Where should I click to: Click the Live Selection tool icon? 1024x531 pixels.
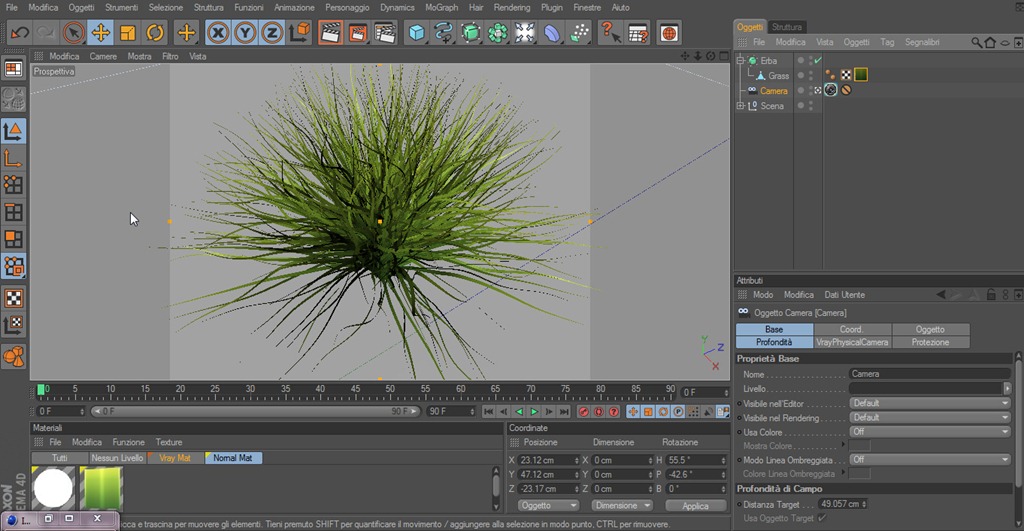pos(74,33)
